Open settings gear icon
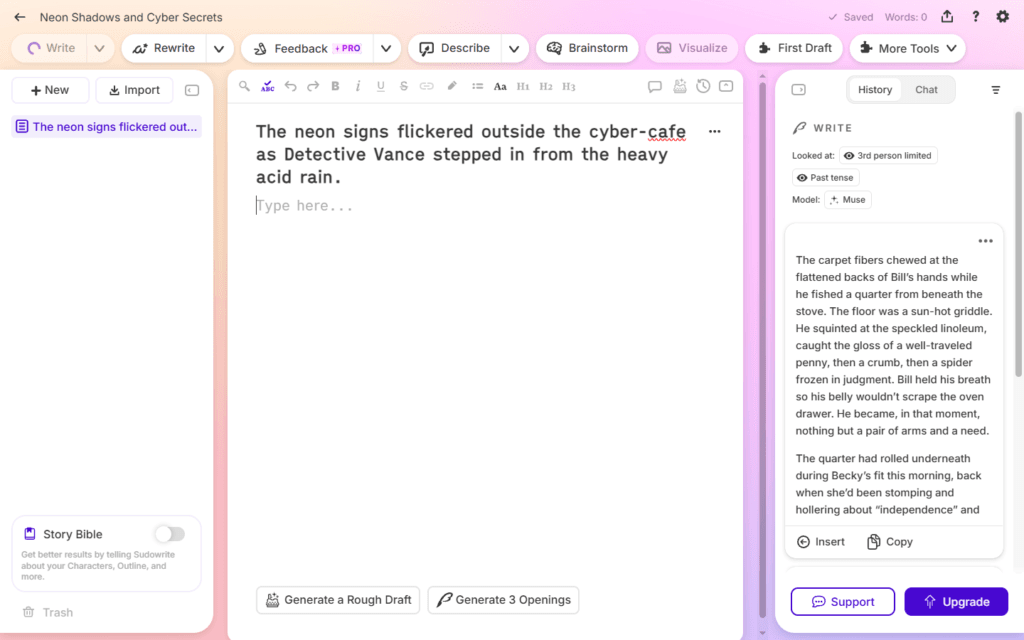This screenshot has height=640, width=1024. pos(1002,16)
